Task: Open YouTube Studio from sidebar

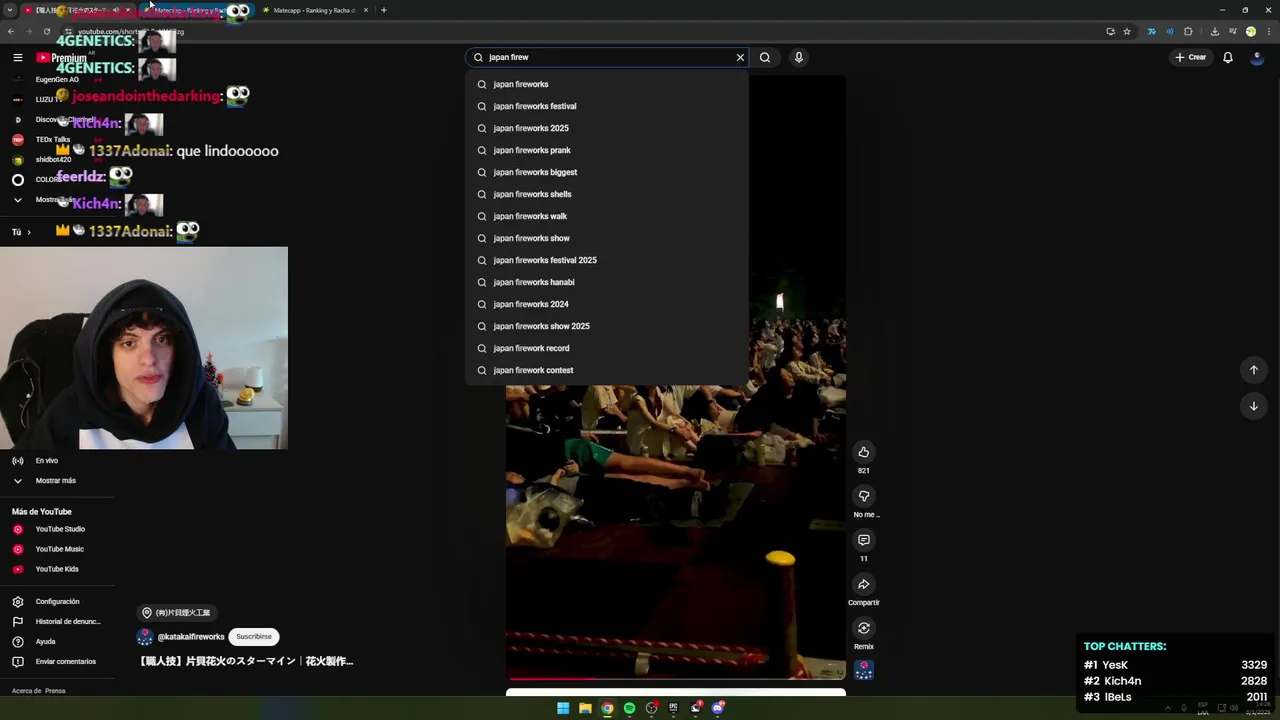Action: pos(57,529)
